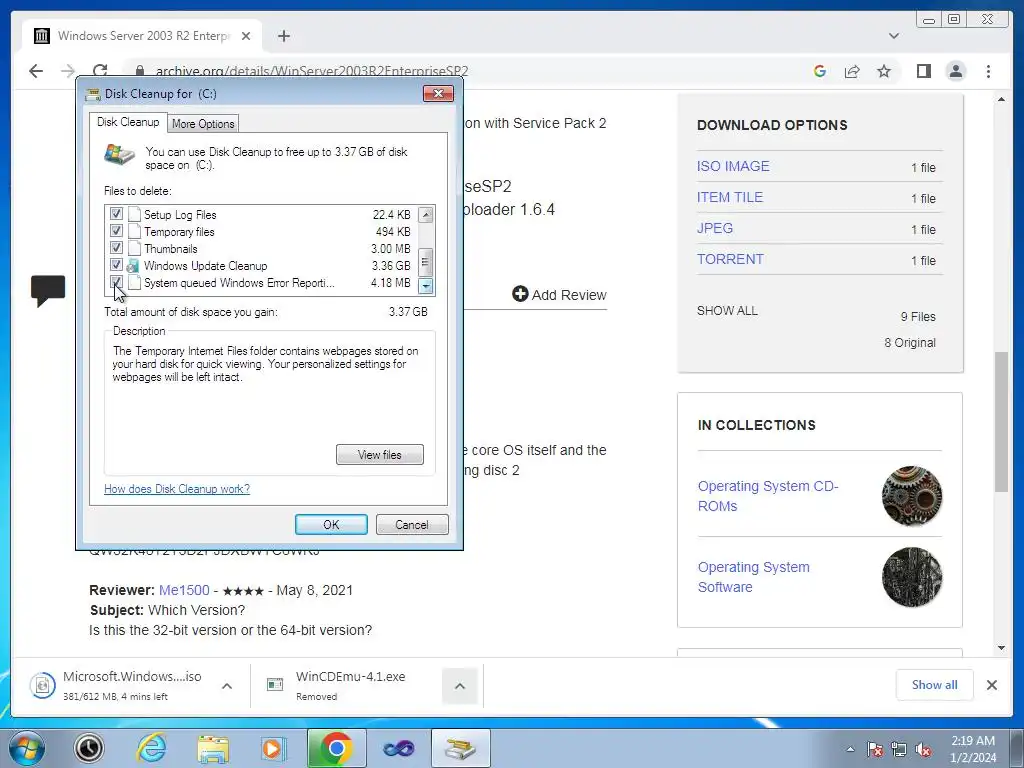Uncheck Windows Update Cleanup checkbox
Image resolution: width=1024 pixels, height=768 pixels.
pos(116,264)
